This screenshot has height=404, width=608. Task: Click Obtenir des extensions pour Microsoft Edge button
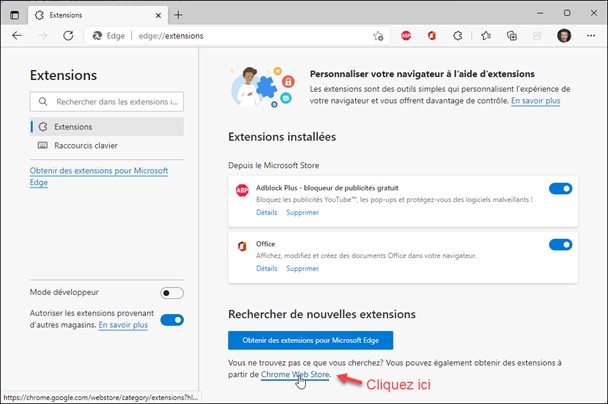(x=310, y=340)
